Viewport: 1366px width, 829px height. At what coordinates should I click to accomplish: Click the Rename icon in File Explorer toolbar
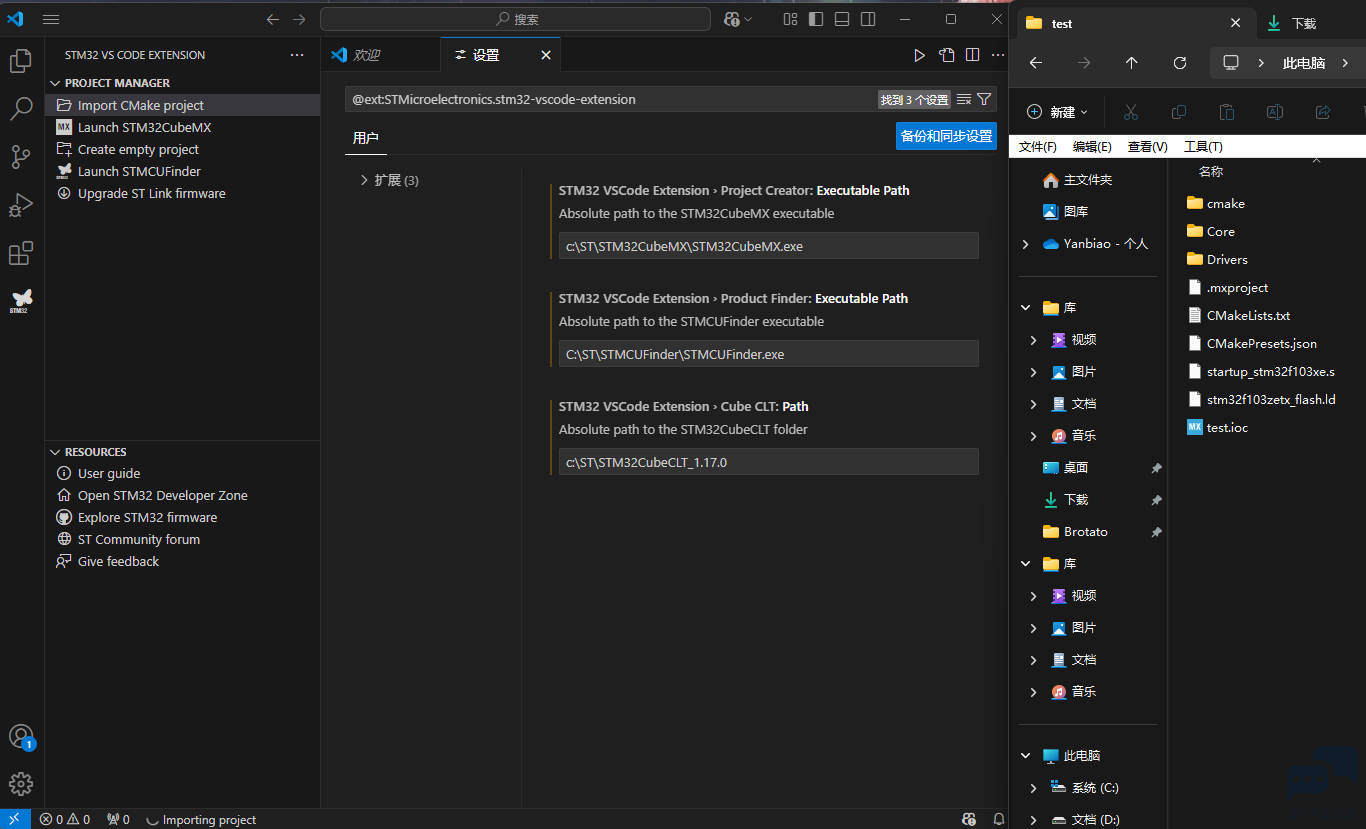[1275, 112]
